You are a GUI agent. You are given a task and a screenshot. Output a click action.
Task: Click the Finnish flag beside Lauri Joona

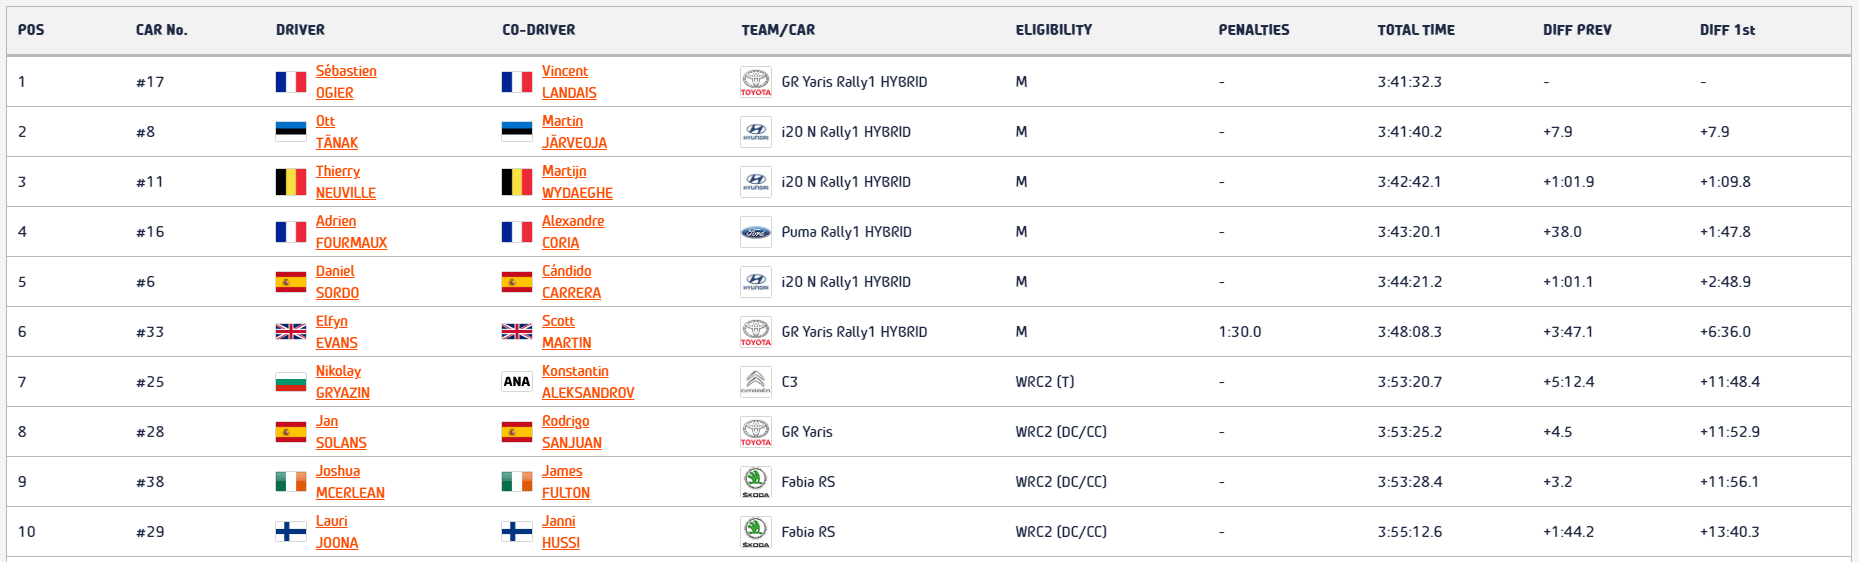(x=291, y=532)
